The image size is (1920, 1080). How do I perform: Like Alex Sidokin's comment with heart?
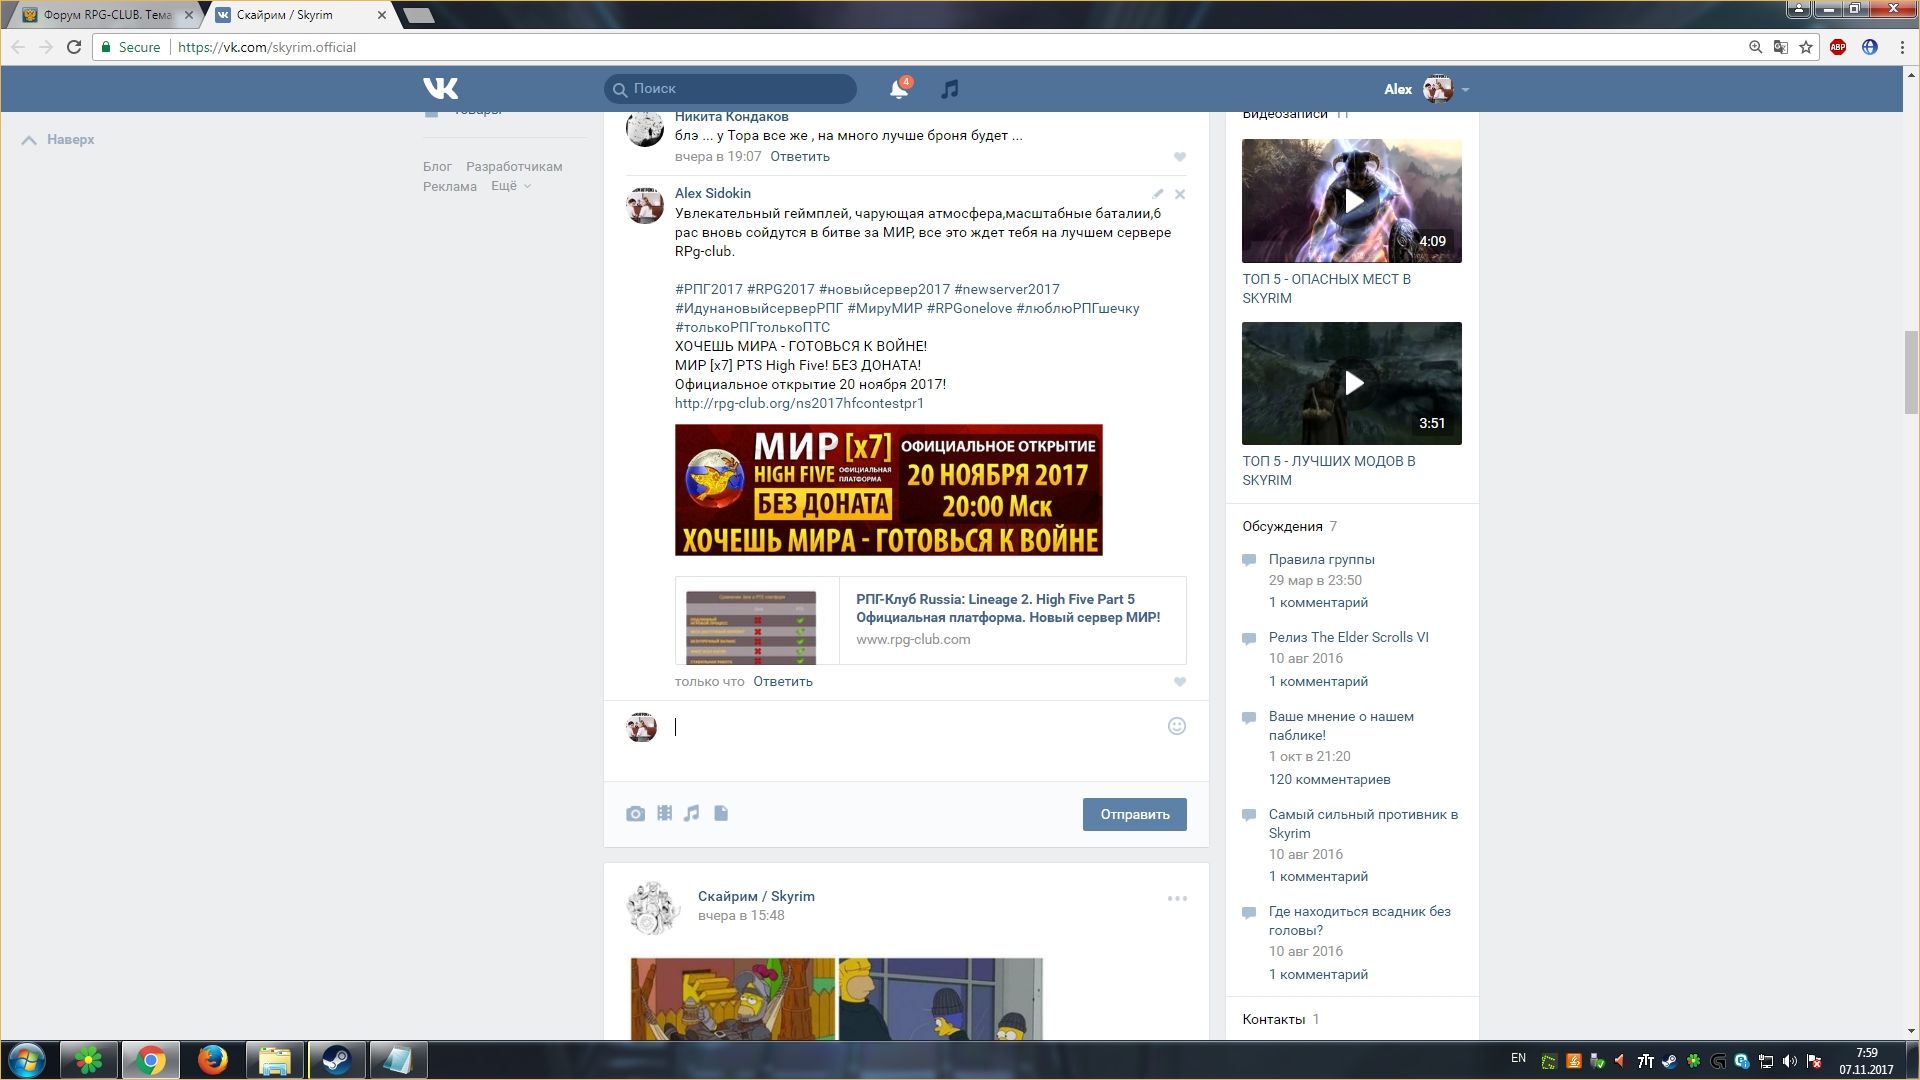[1180, 682]
